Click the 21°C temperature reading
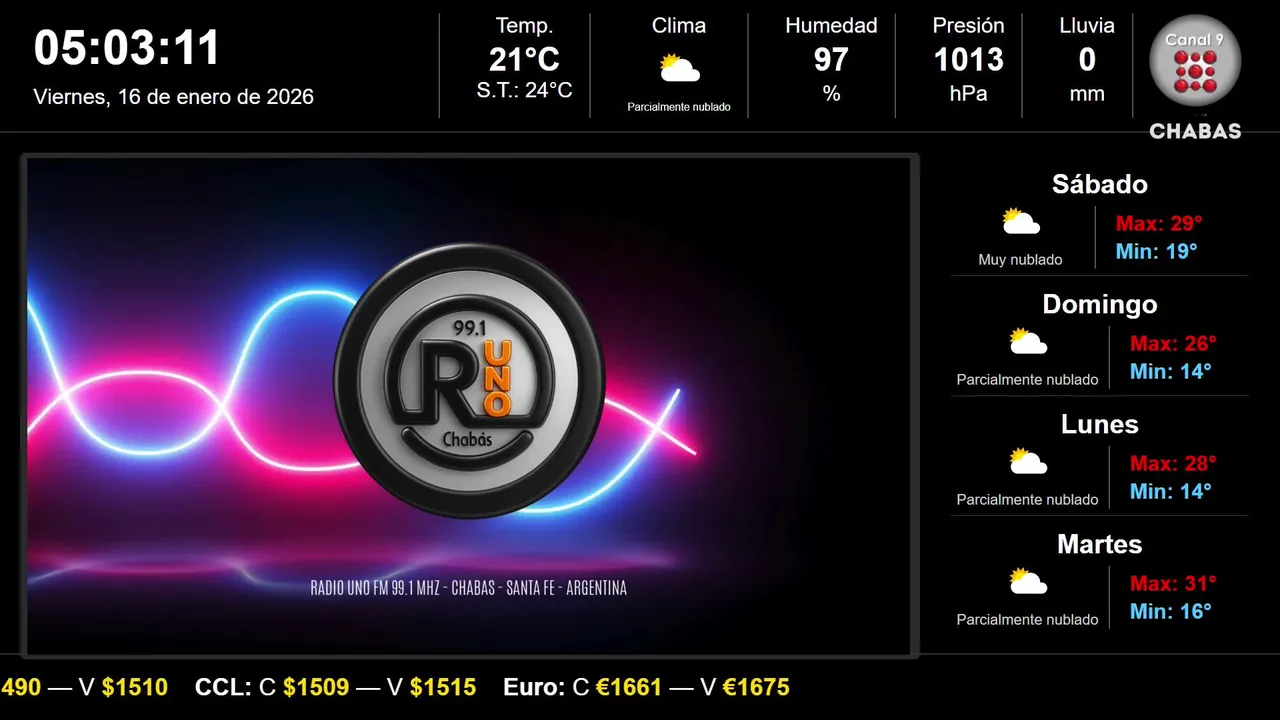Screen dimensions: 1280x720 pyautogui.click(x=524, y=60)
